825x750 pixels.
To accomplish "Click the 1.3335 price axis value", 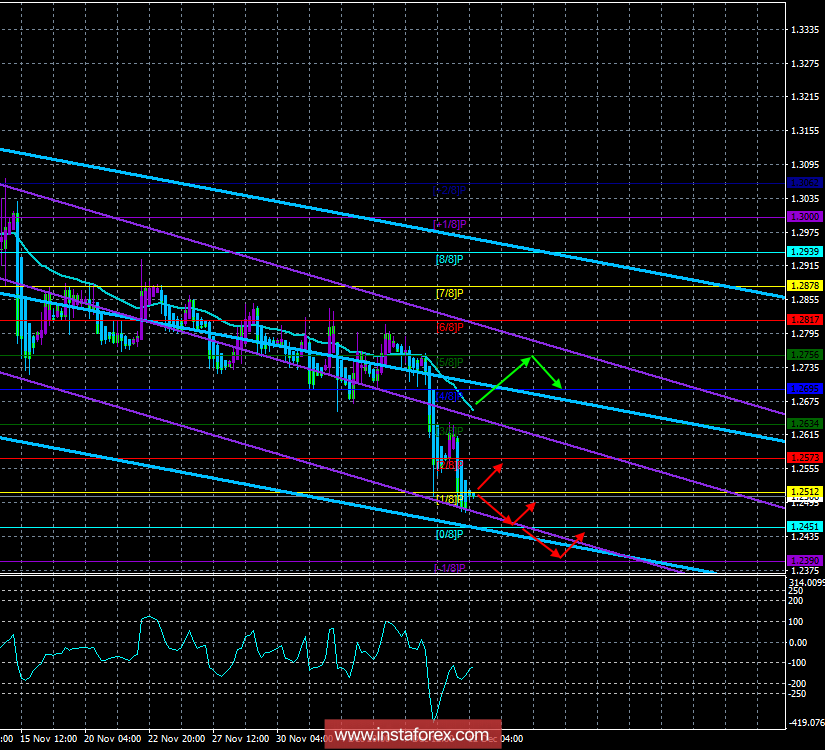I will pos(805,30).
